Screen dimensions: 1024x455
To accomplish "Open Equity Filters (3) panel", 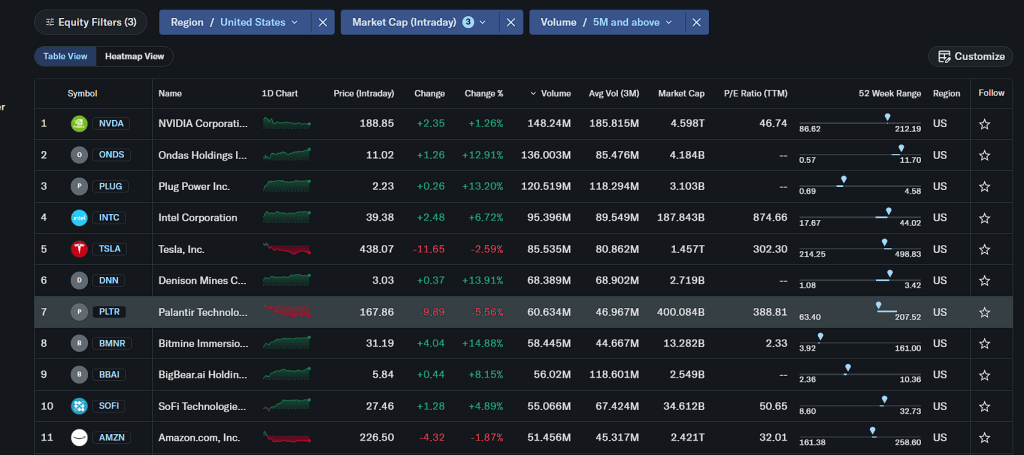I will point(91,22).
